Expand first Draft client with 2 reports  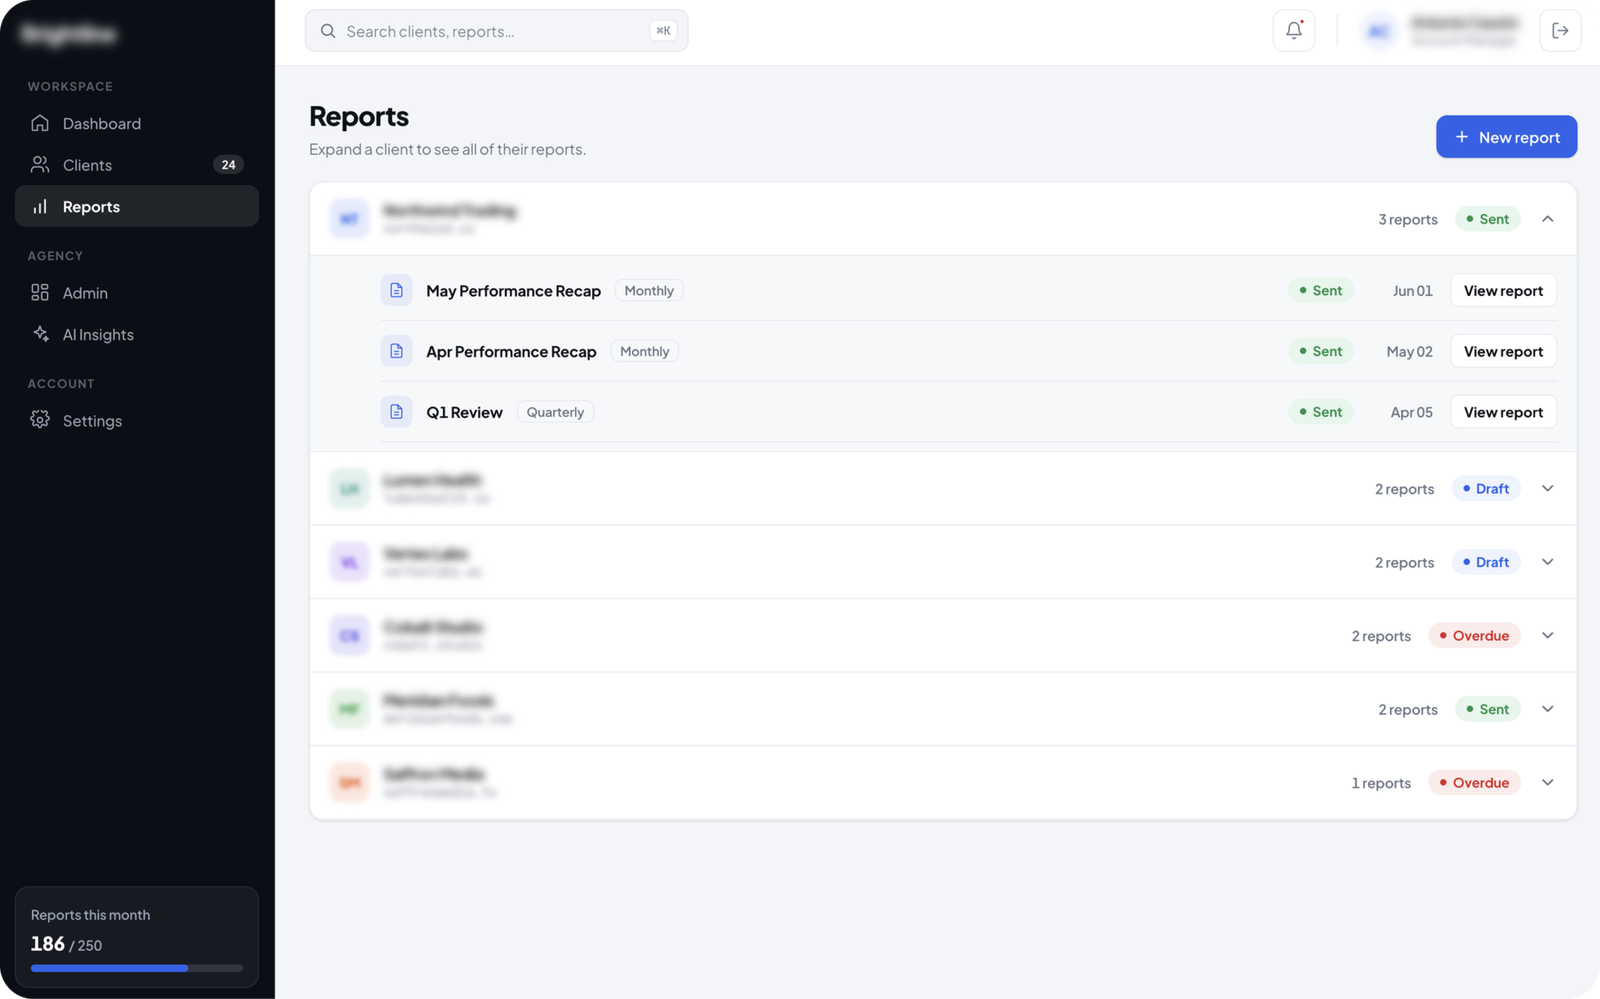(1548, 489)
